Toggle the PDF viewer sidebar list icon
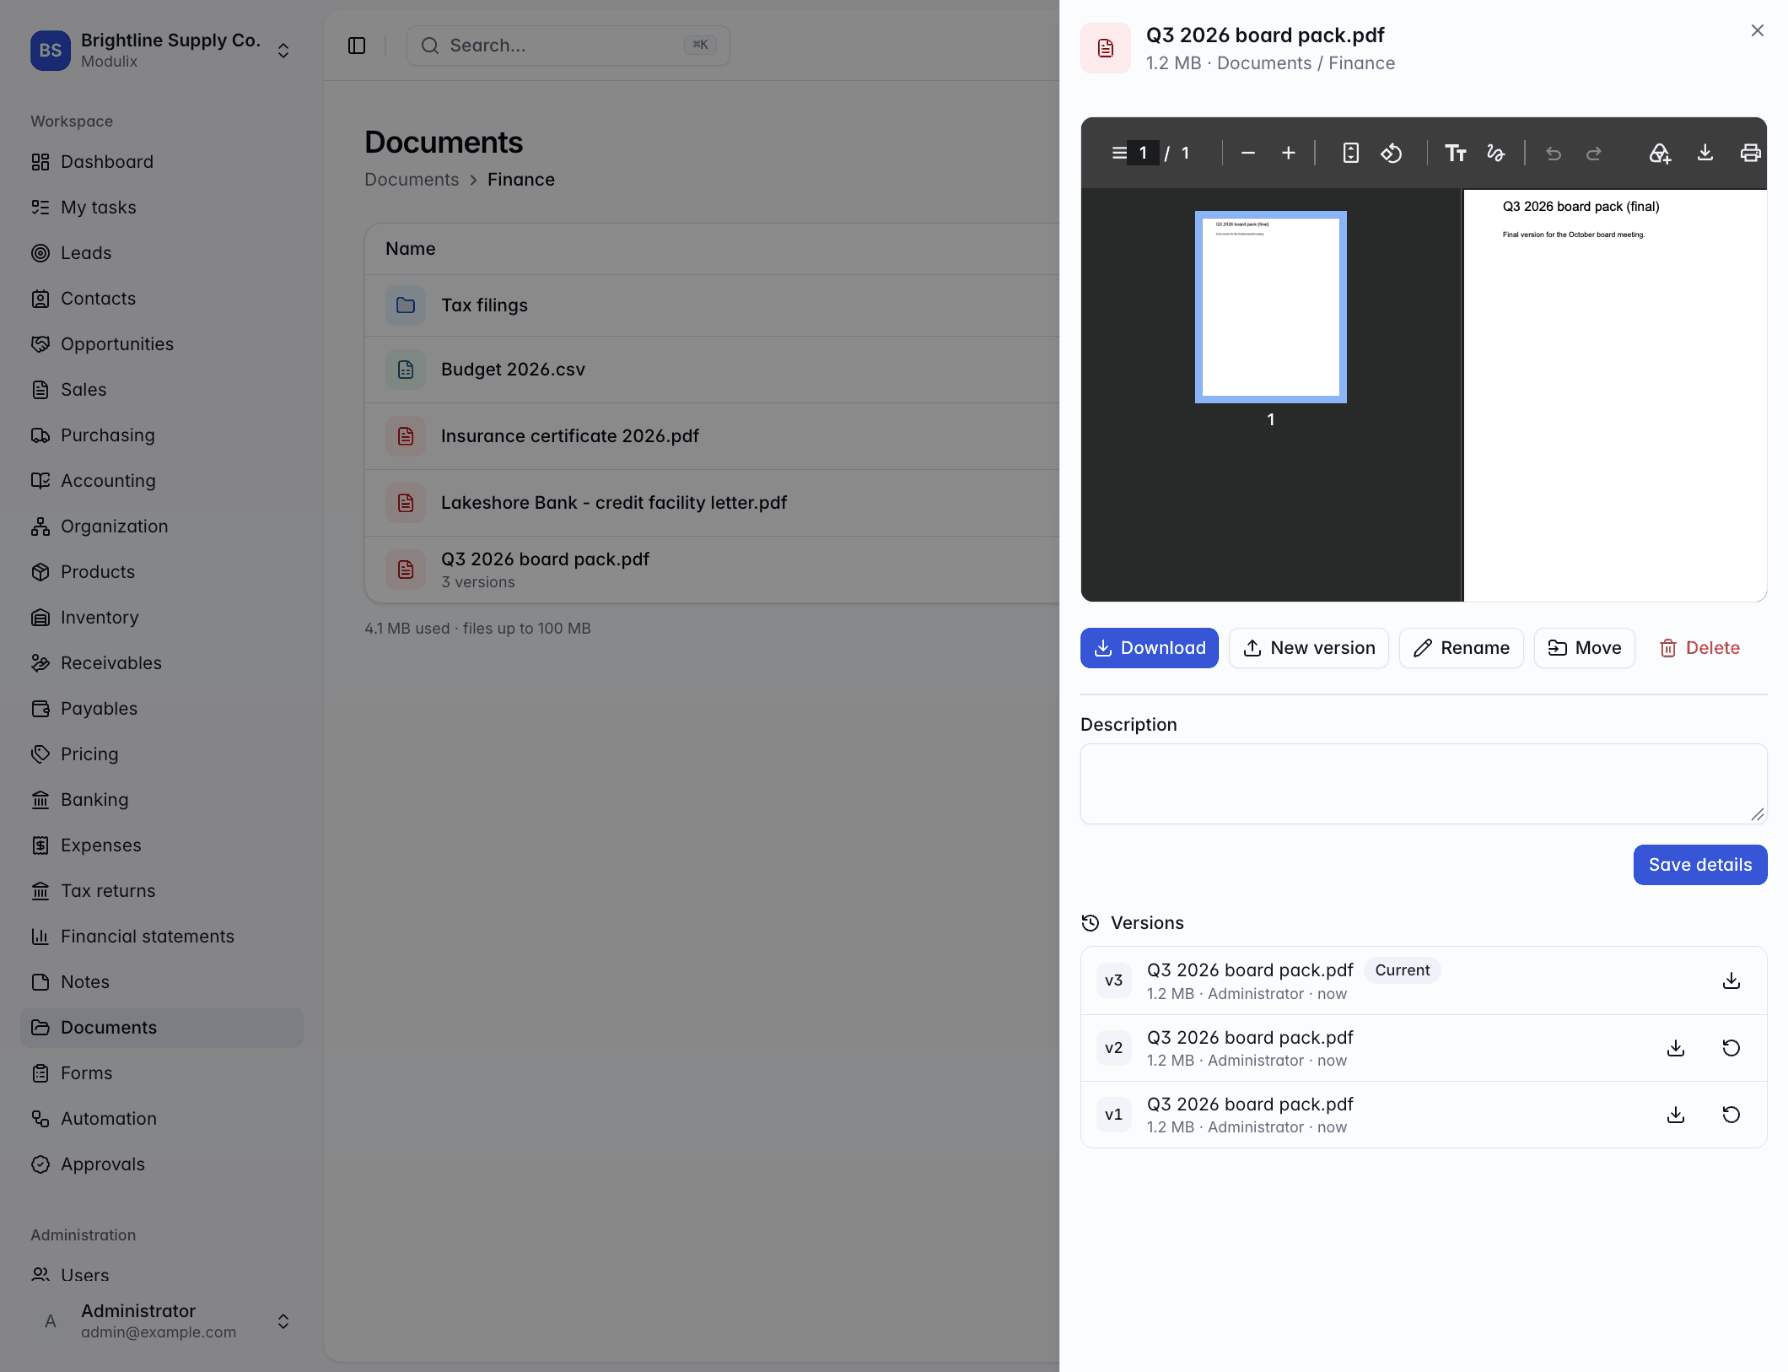1788x1372 pixels. click(1119, 153)
